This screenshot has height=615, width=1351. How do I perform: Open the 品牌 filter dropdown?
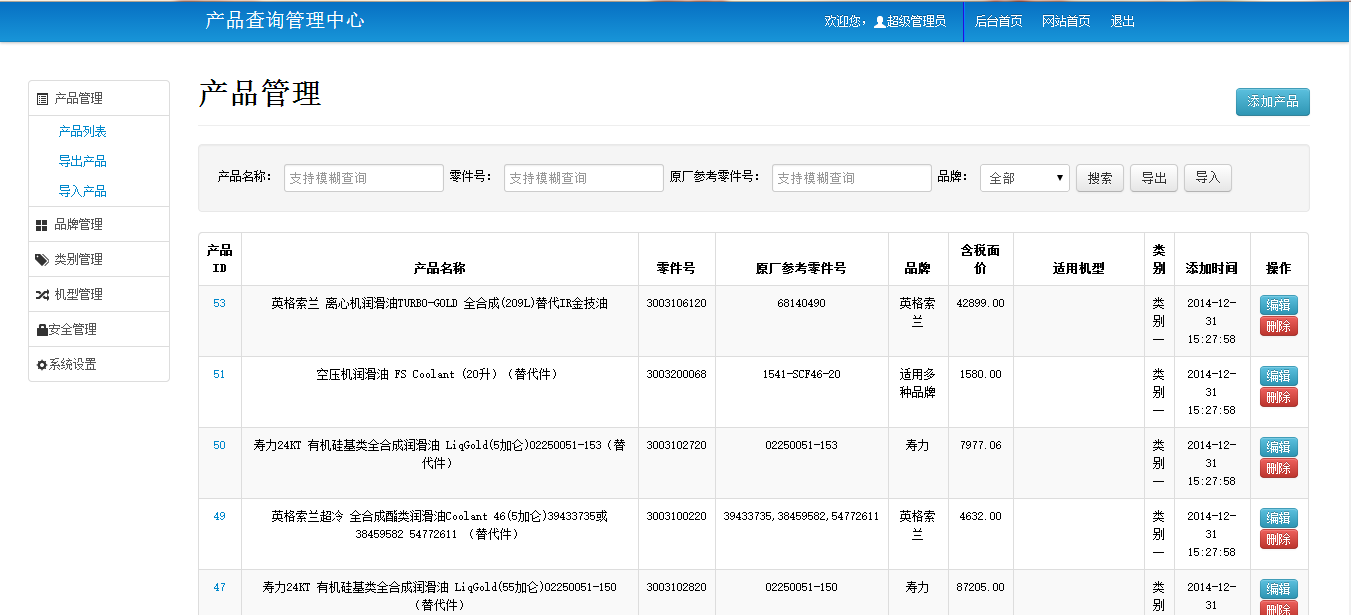click(x=1024, y=178)
